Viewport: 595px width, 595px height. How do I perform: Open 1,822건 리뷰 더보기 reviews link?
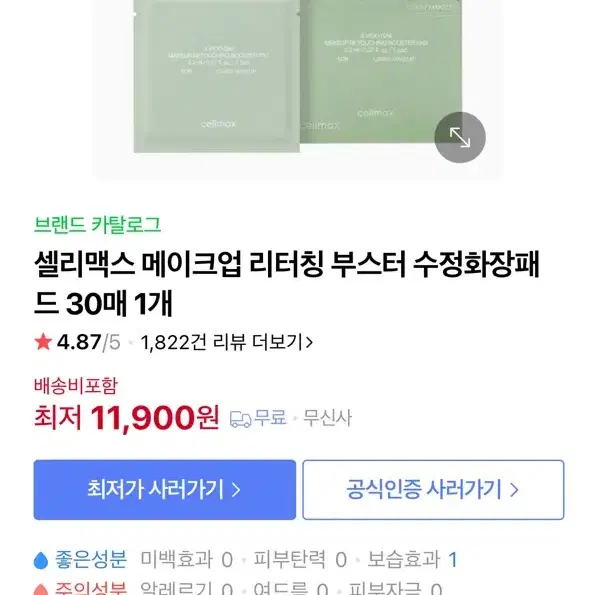226,342
